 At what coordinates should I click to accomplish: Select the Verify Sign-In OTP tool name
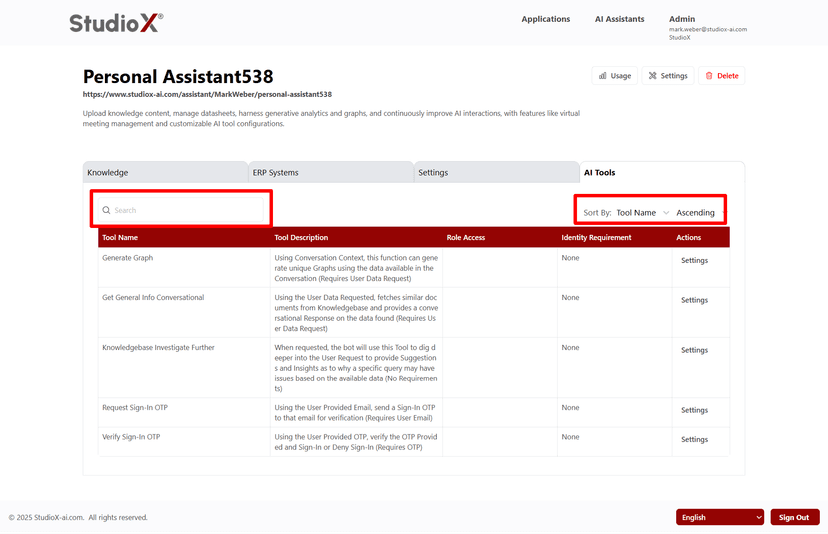[x=131, y=437]
